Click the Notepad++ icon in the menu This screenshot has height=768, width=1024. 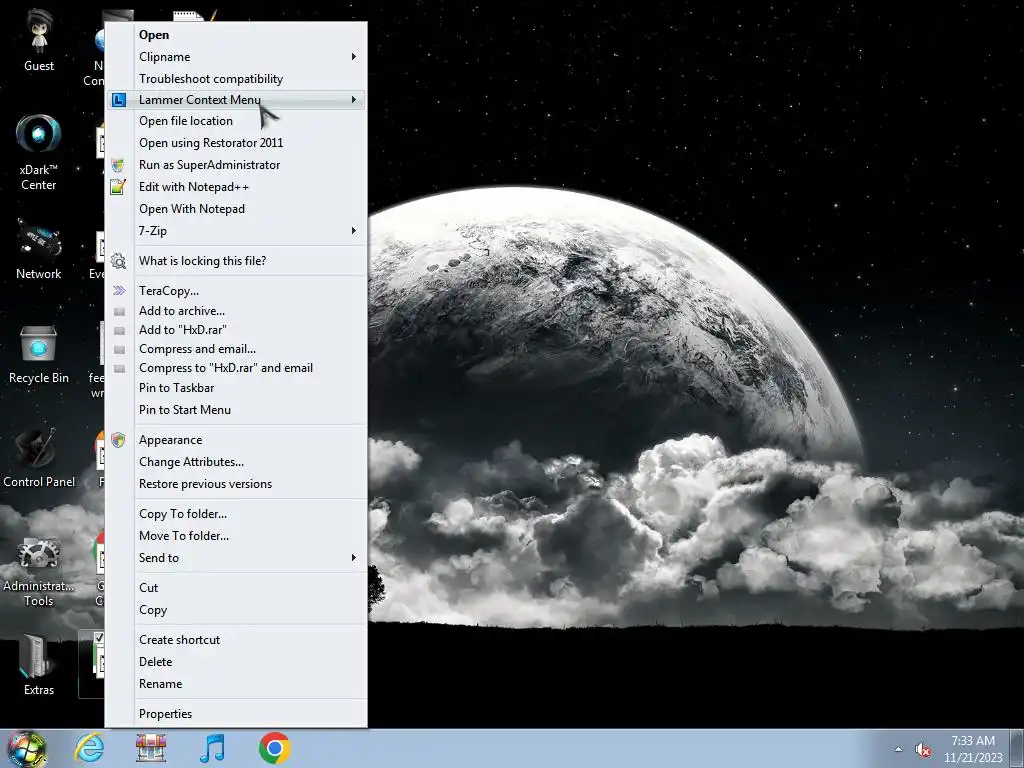pos(118,187)
